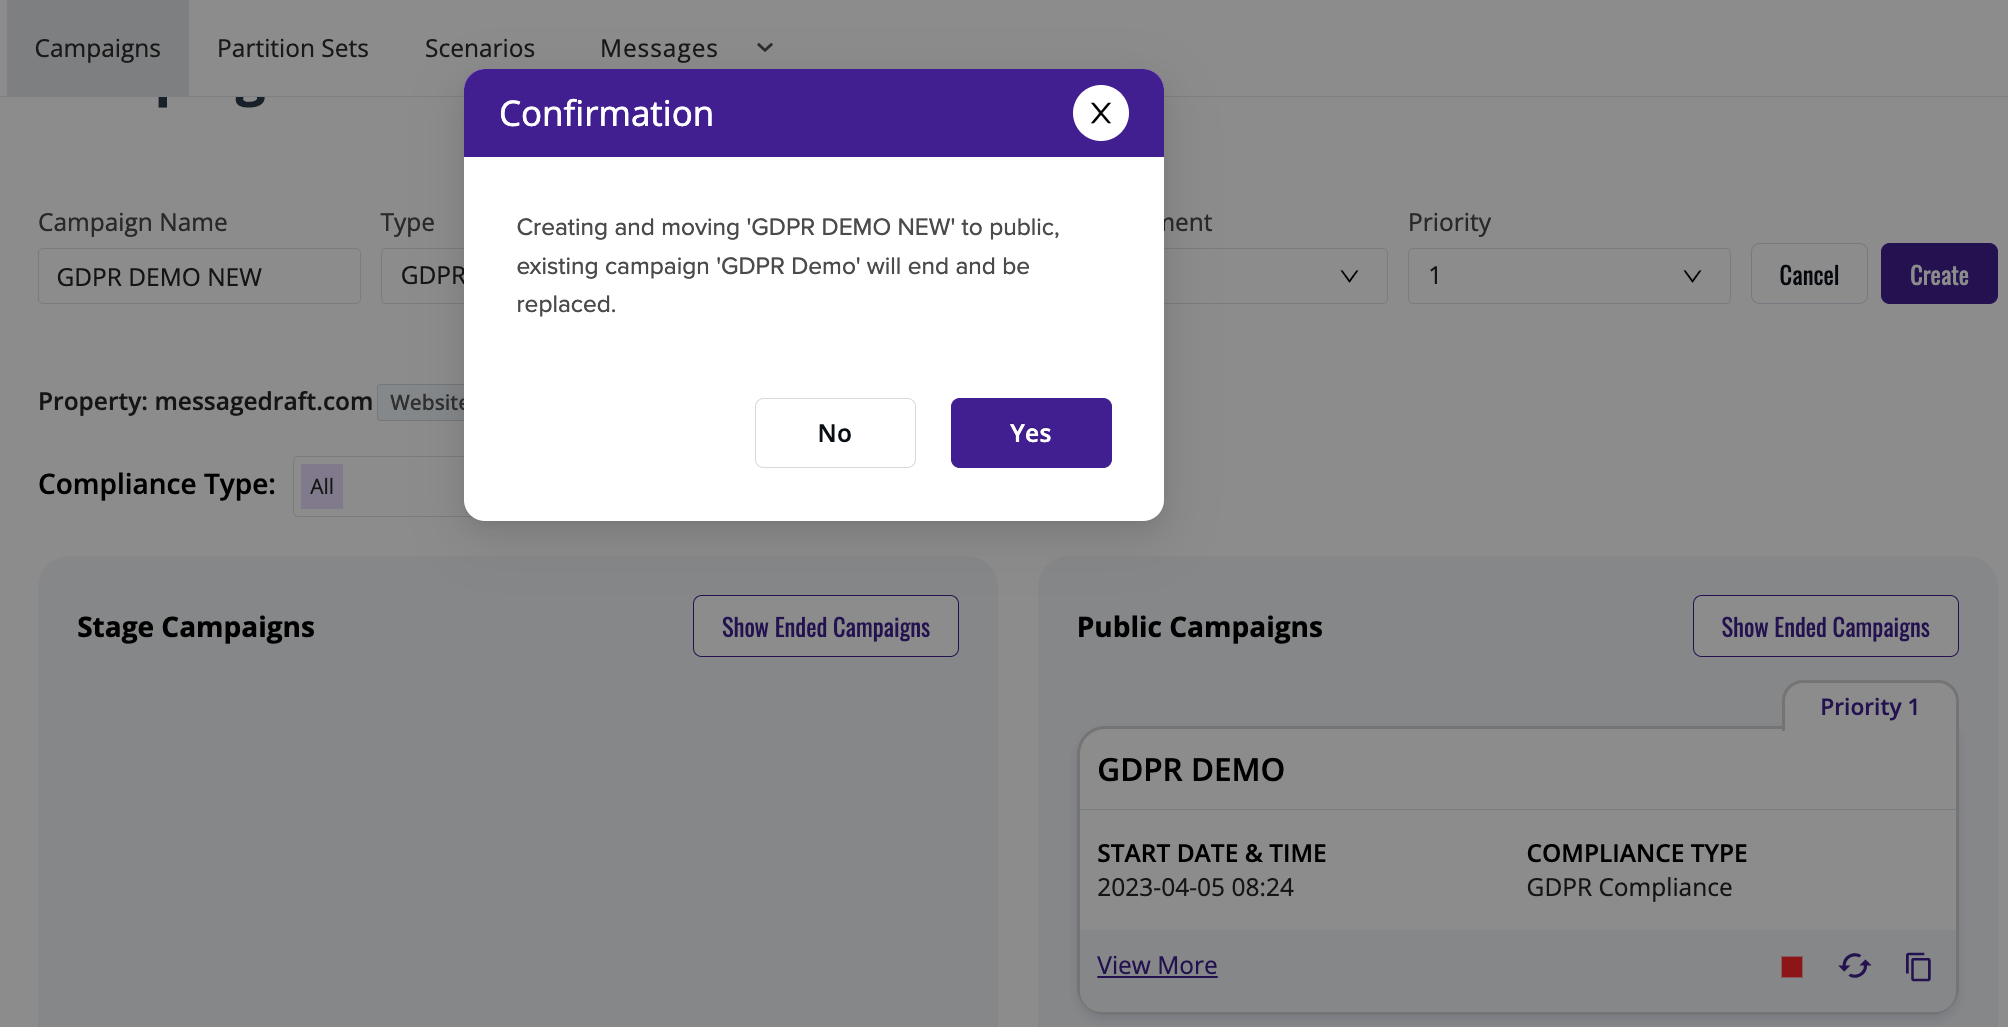Viewport: 2008px width, 1027px height.
Task: Open View More link for GDPR DEMO
Action: 1156,965
